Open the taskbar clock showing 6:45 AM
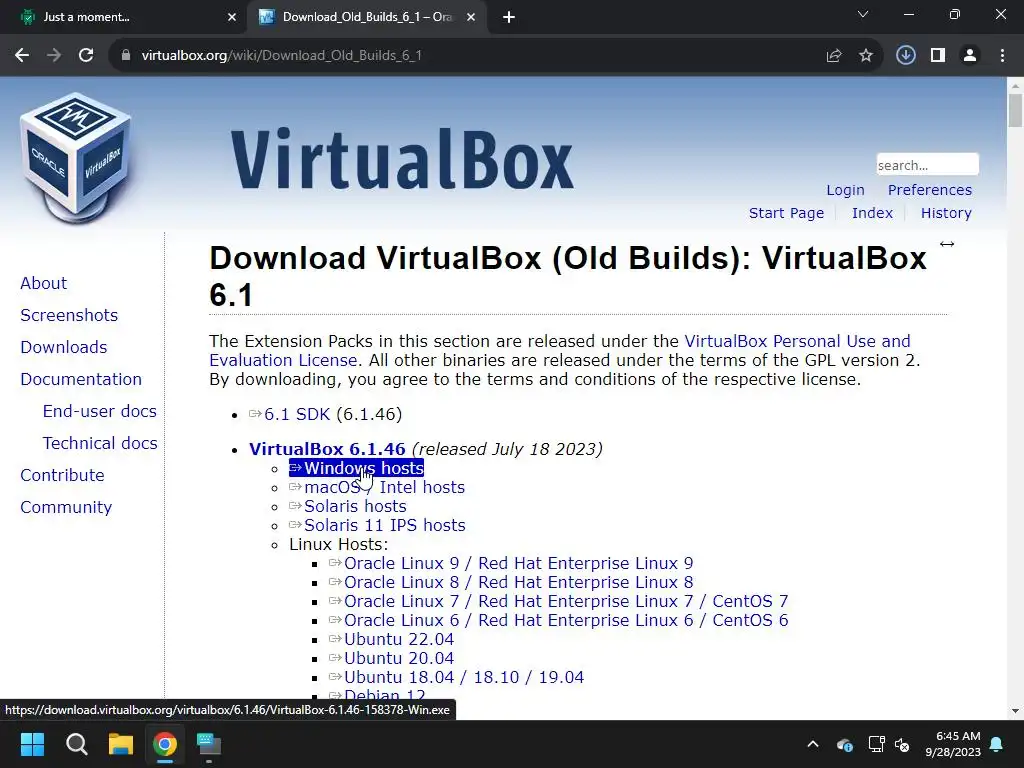This screenshot has height=768, width=1024. [953, 744]
